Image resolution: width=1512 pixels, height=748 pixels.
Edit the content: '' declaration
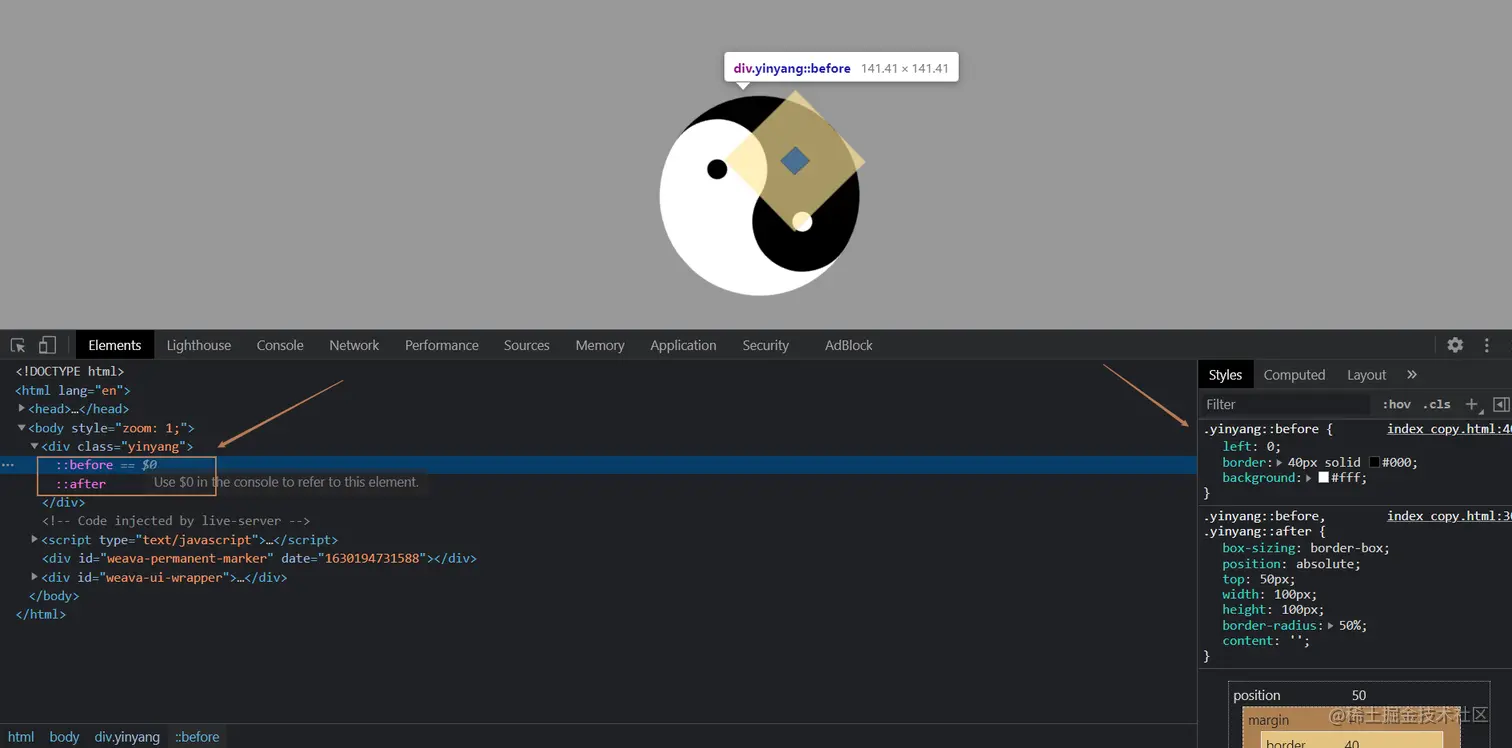pyautogui.click(x=1266, y=641)
